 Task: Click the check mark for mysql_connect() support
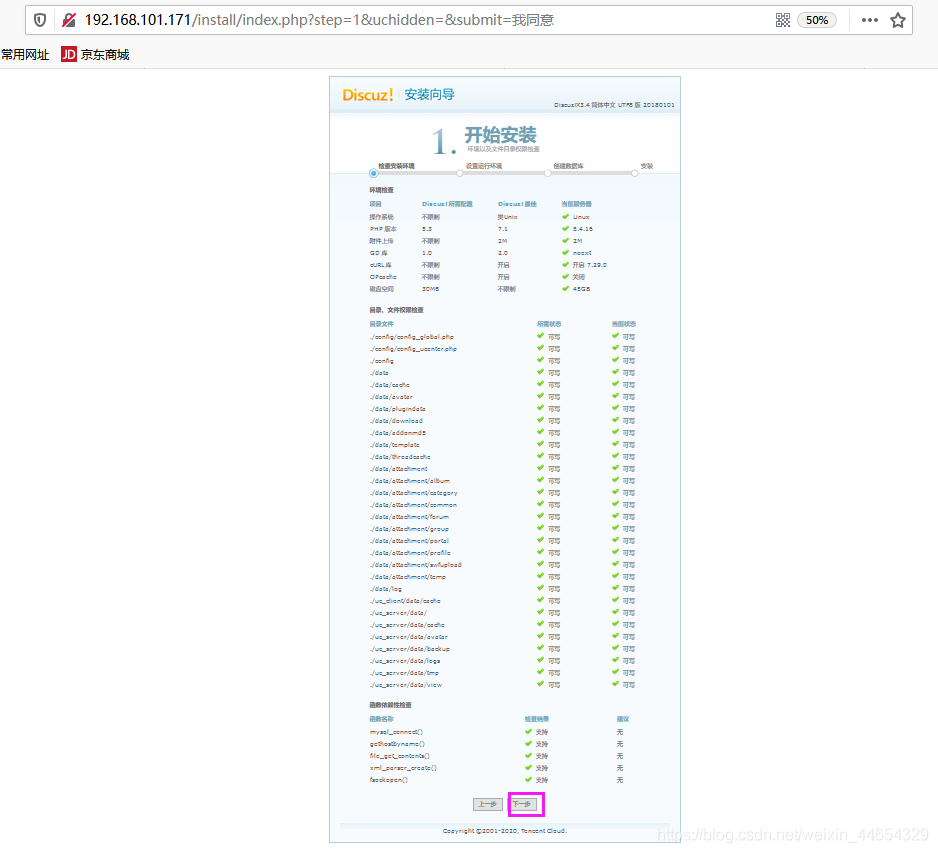(x=528, y=732)
